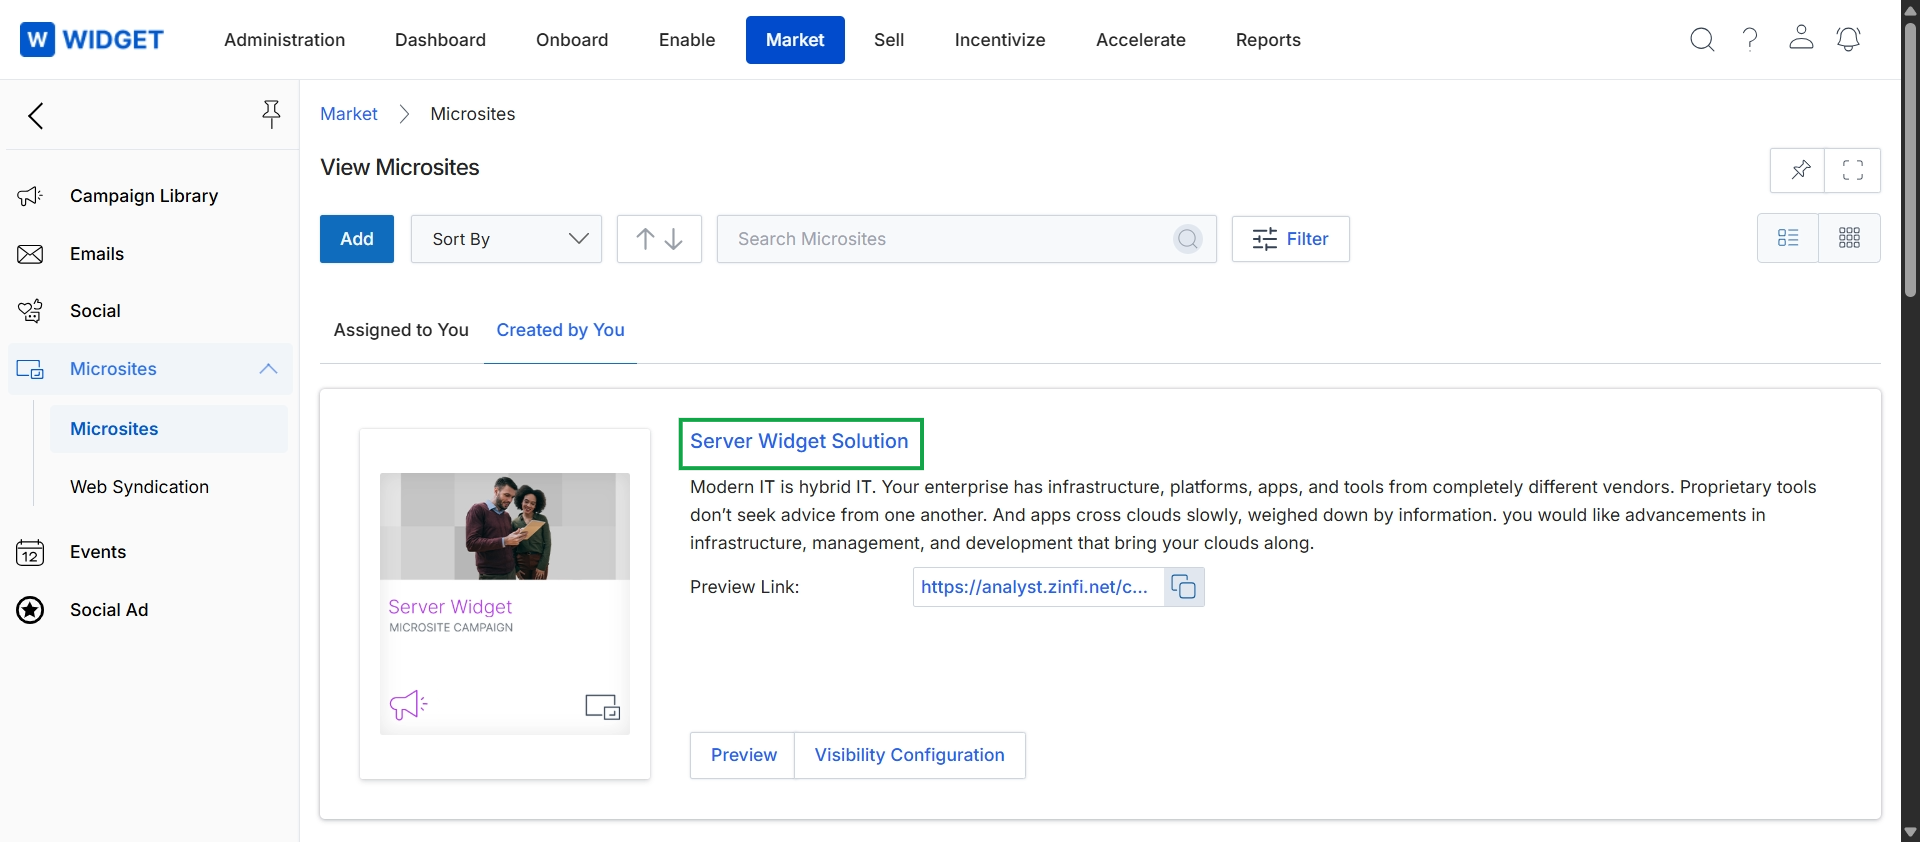Click the scrollbar down arrow
Viewport: 1920px width, 842px height.
(x=1910, y=832)
